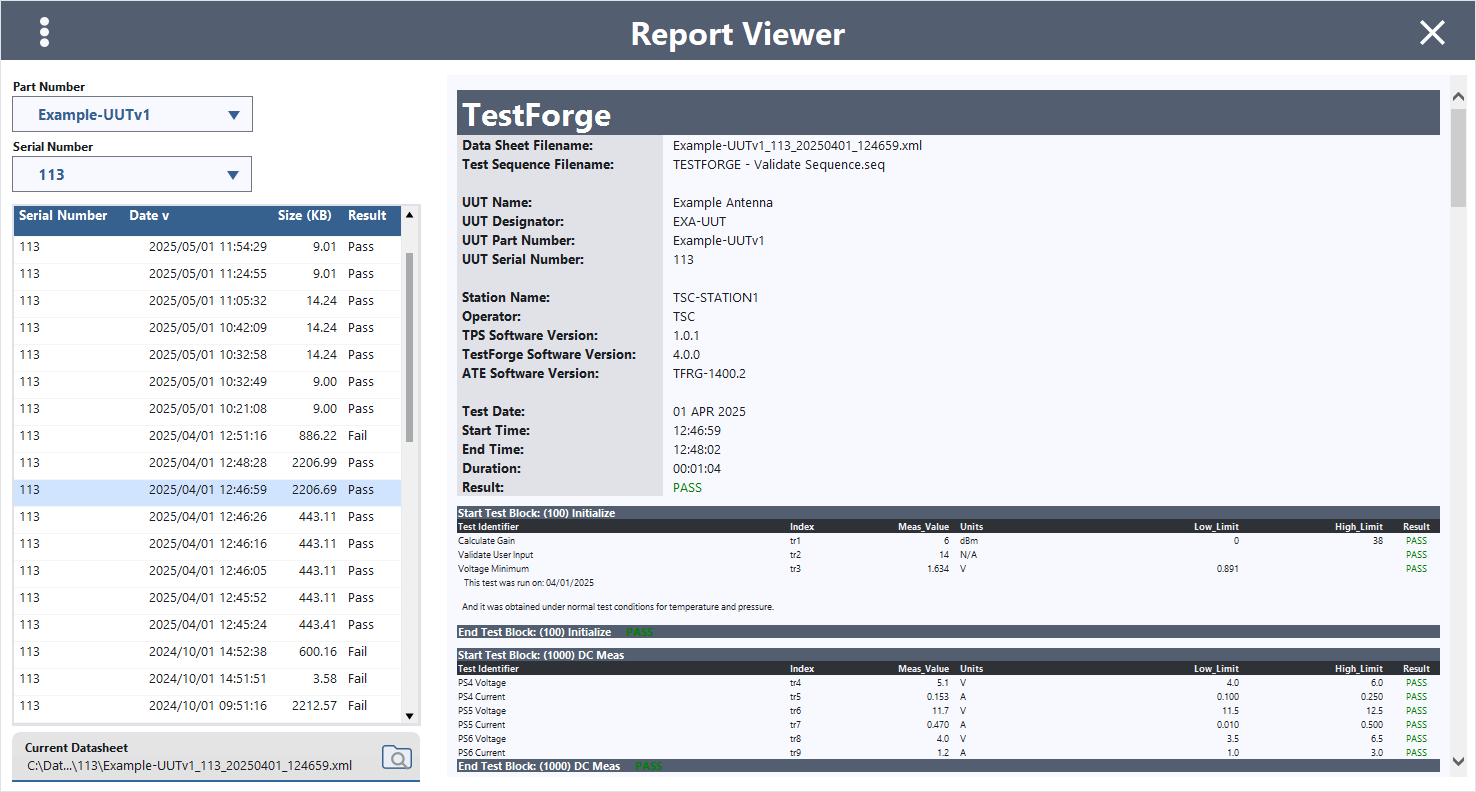Sort by Serial Number column header
Viewport: 1476px width, 792px height.
click(x=63, y=215)
